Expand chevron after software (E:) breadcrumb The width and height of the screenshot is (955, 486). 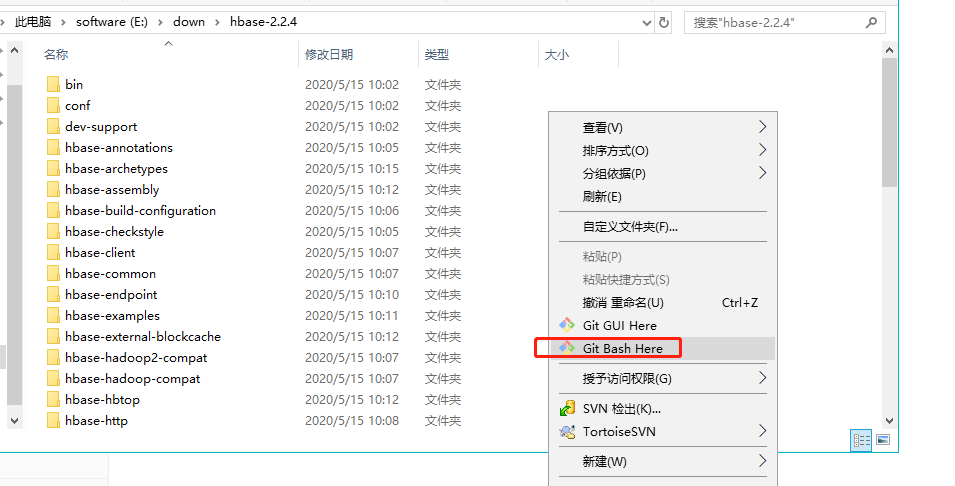160,23
